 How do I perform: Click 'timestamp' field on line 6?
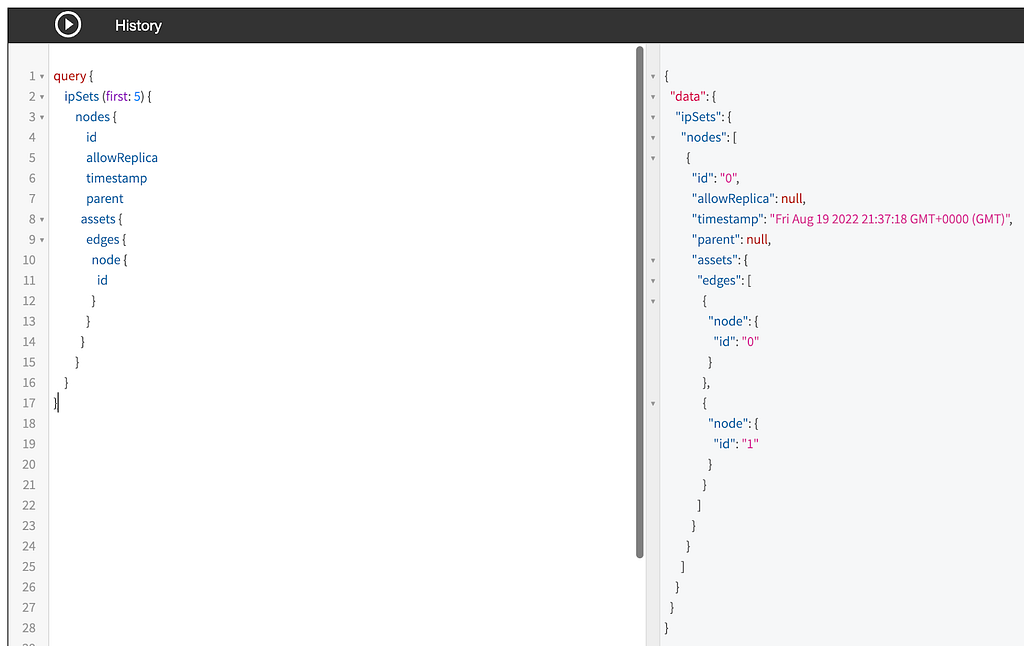pos(117,178)
